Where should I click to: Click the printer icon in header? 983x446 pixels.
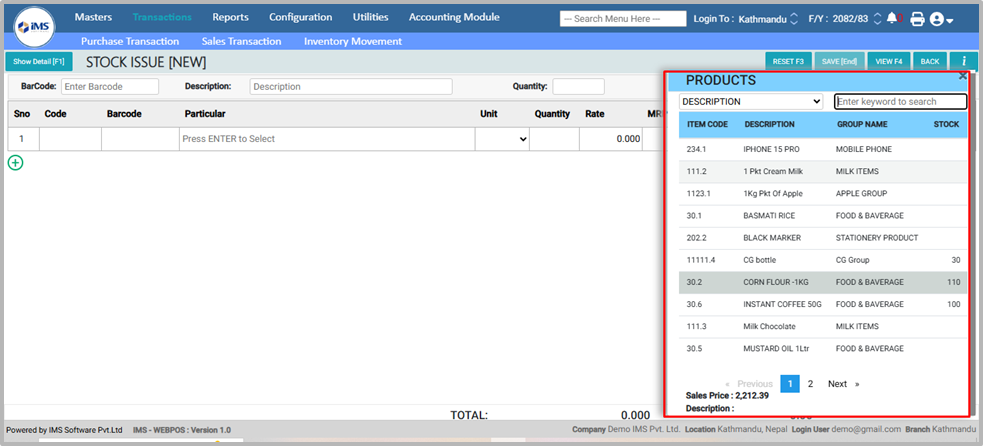917,19
